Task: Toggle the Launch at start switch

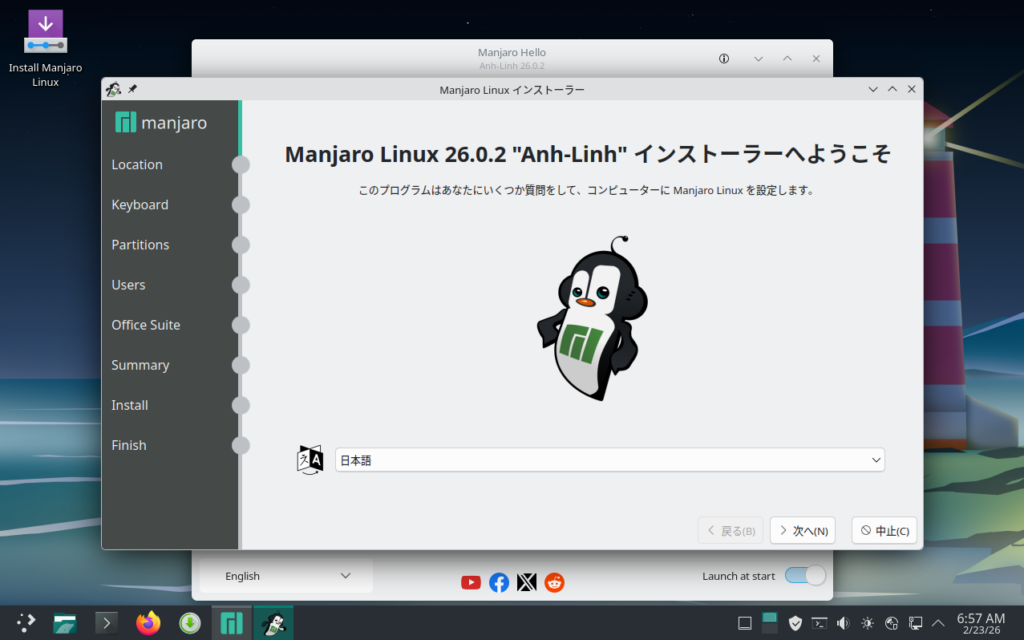Action: pyautogui.click(x=805, y=575)
